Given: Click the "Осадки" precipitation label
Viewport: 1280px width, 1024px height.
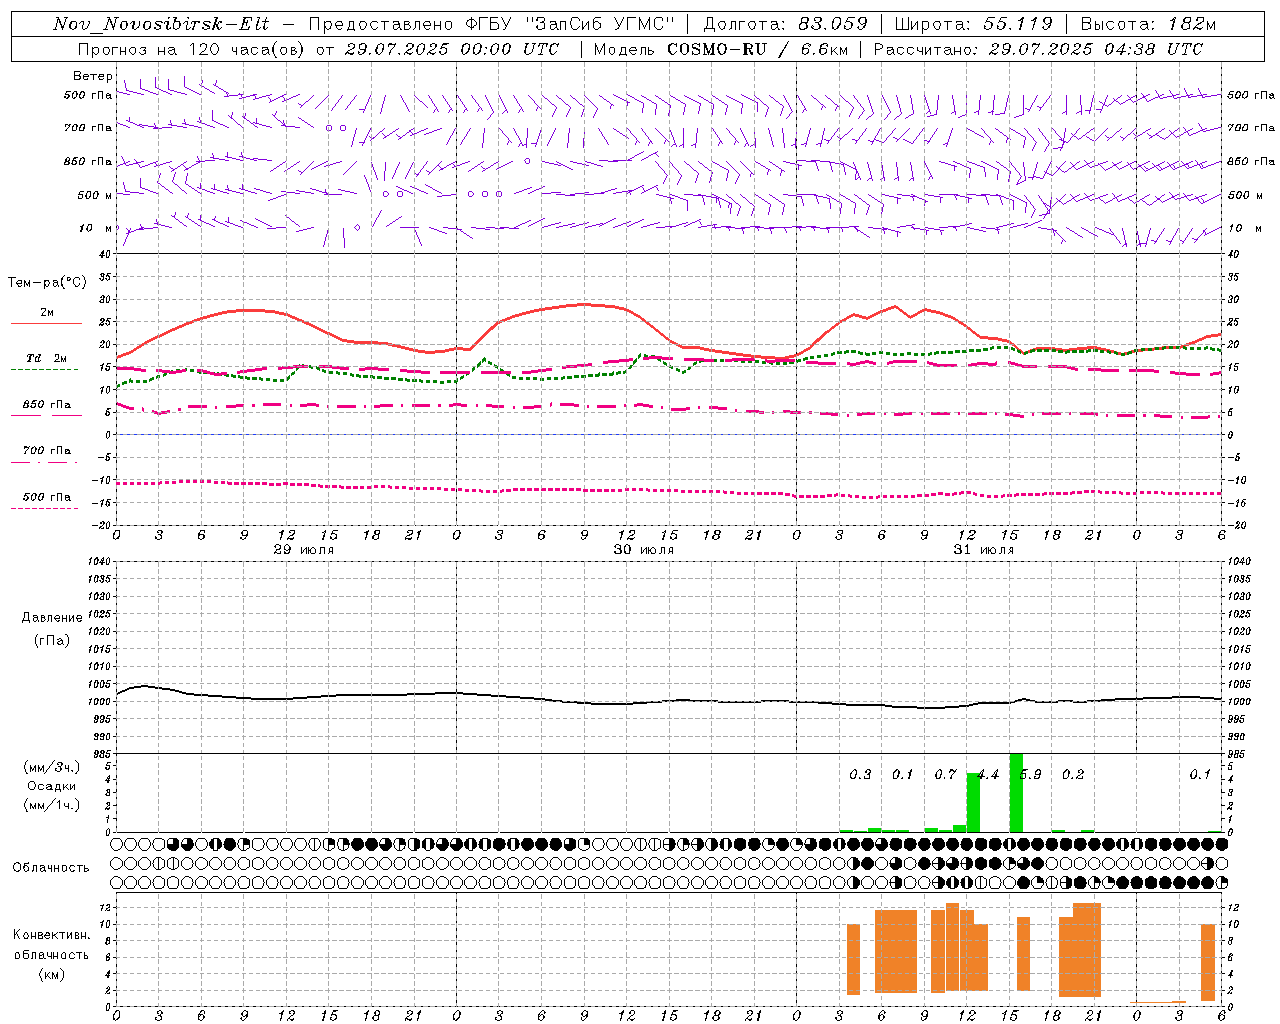Looking at the screenshot, I should [x=51, y=786].
